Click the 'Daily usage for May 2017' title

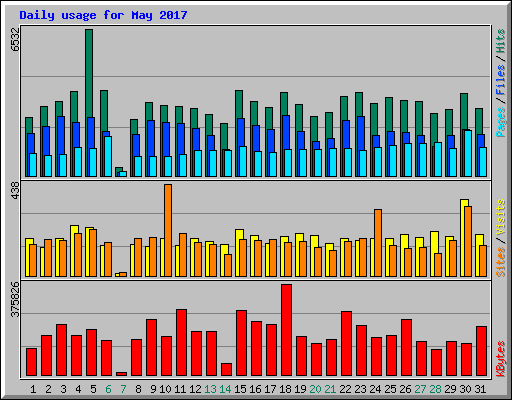pos(103,15)
